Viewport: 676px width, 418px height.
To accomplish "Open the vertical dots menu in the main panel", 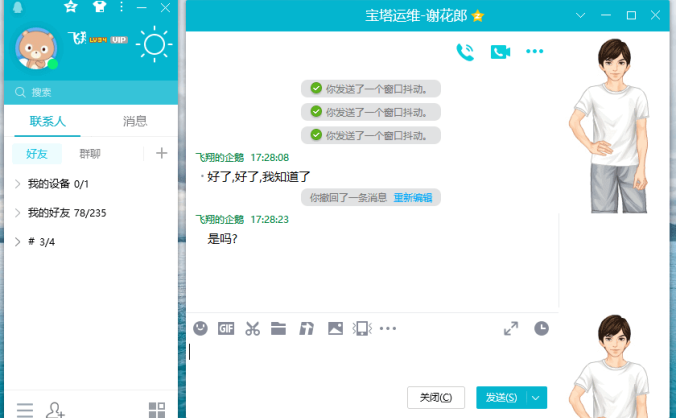I will 122,6.
